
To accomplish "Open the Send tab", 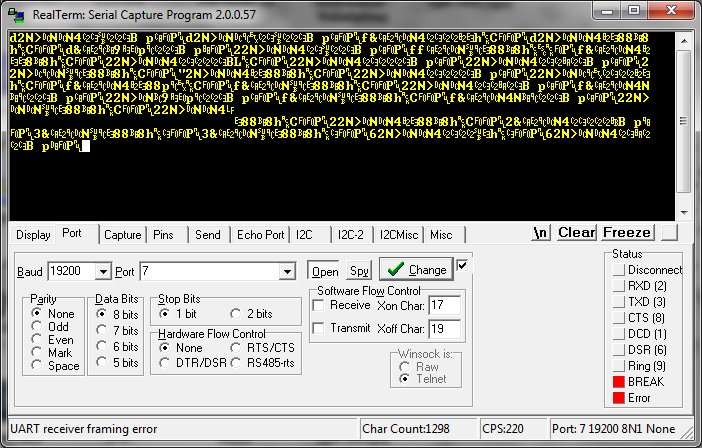I will pyautogui.click(x=208, y=235).
